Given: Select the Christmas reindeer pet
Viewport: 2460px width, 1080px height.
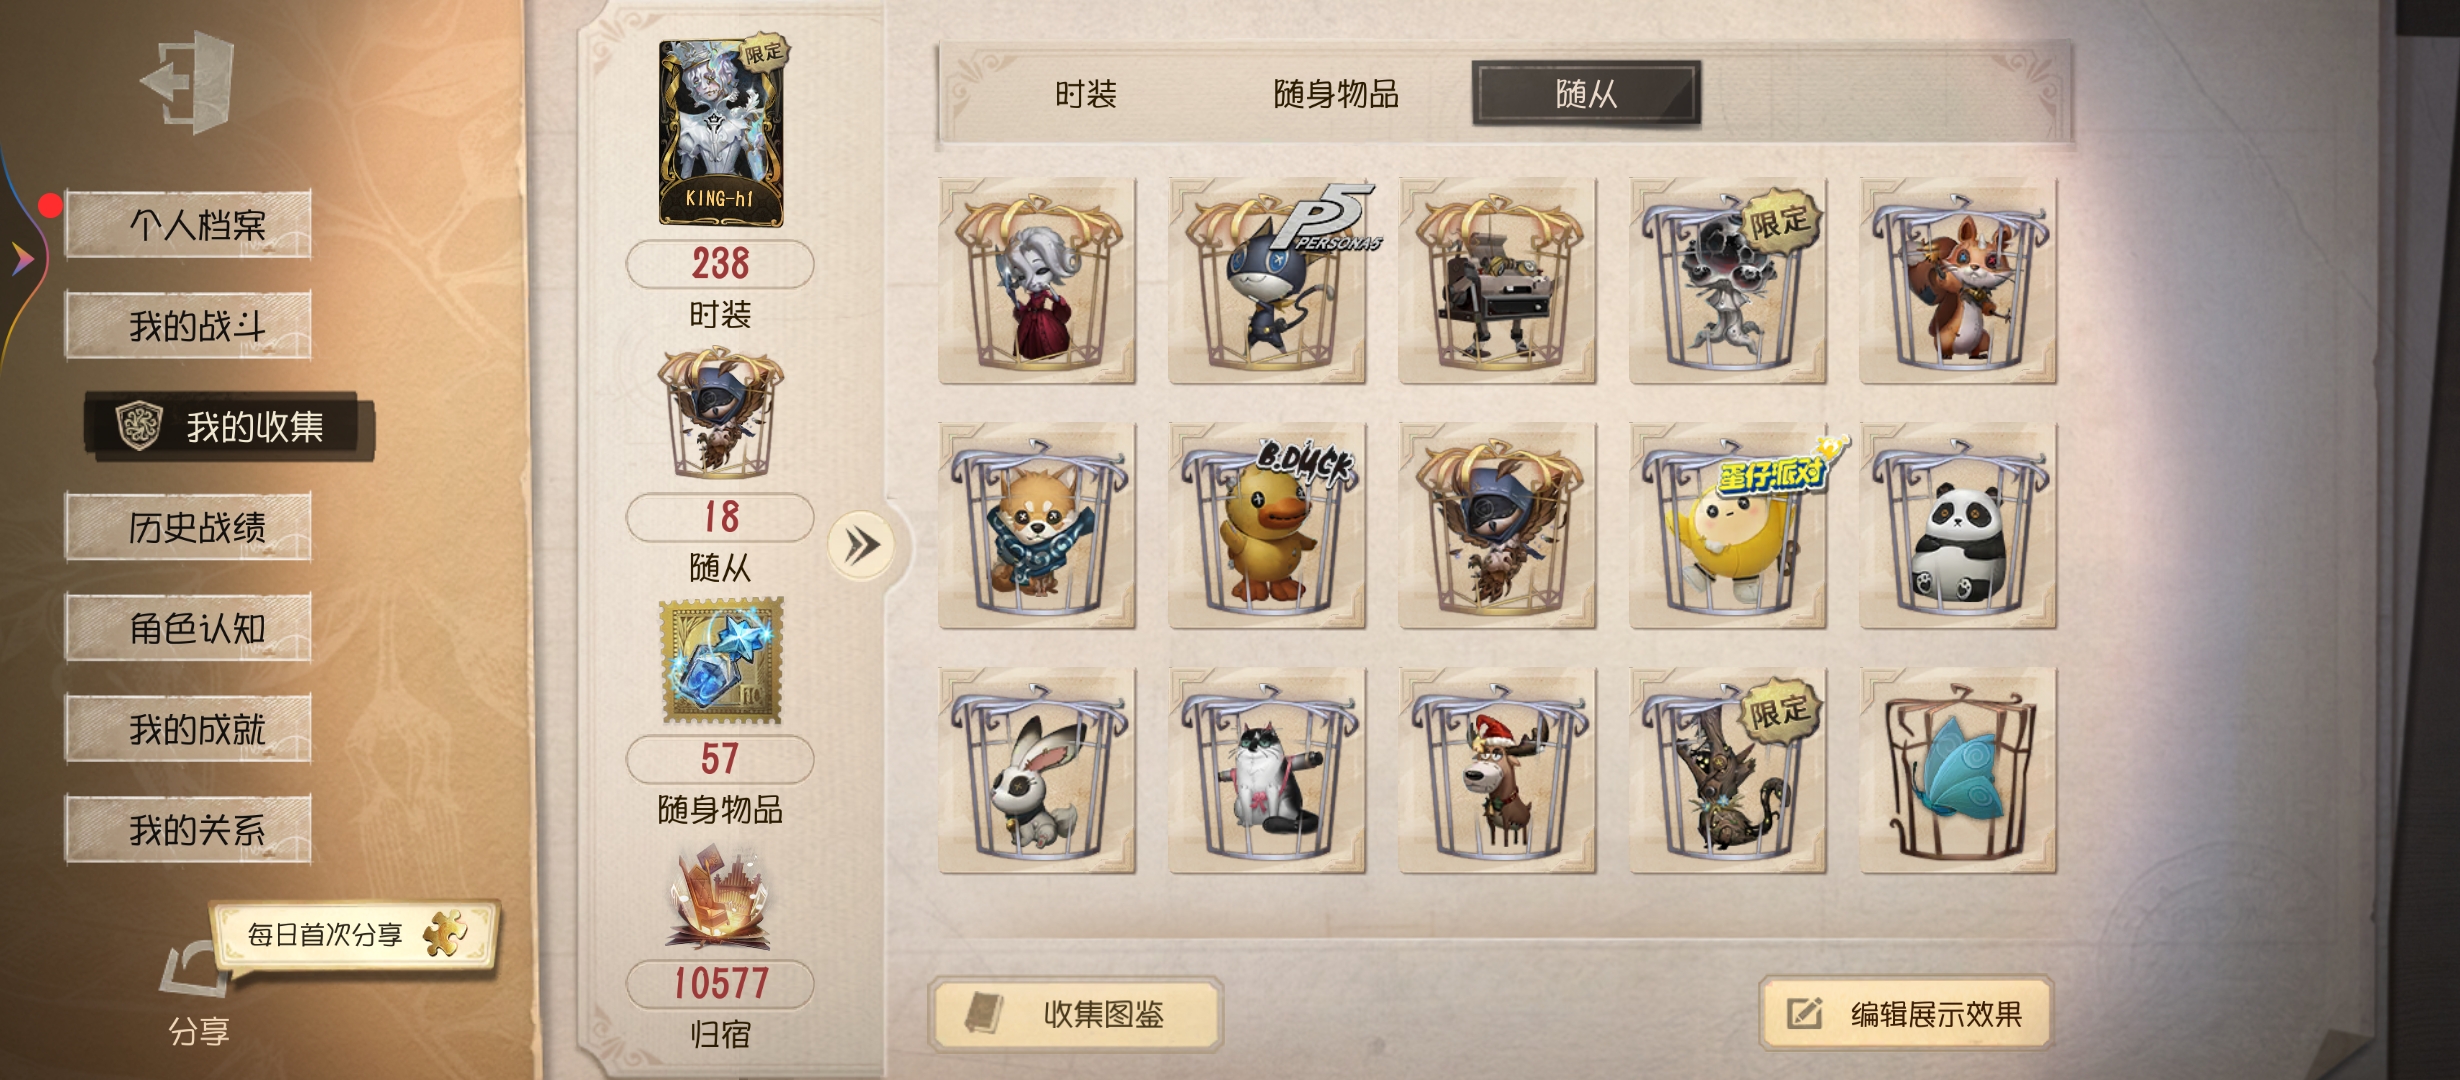Looking at the screenshot, I should coord(1497,771).
